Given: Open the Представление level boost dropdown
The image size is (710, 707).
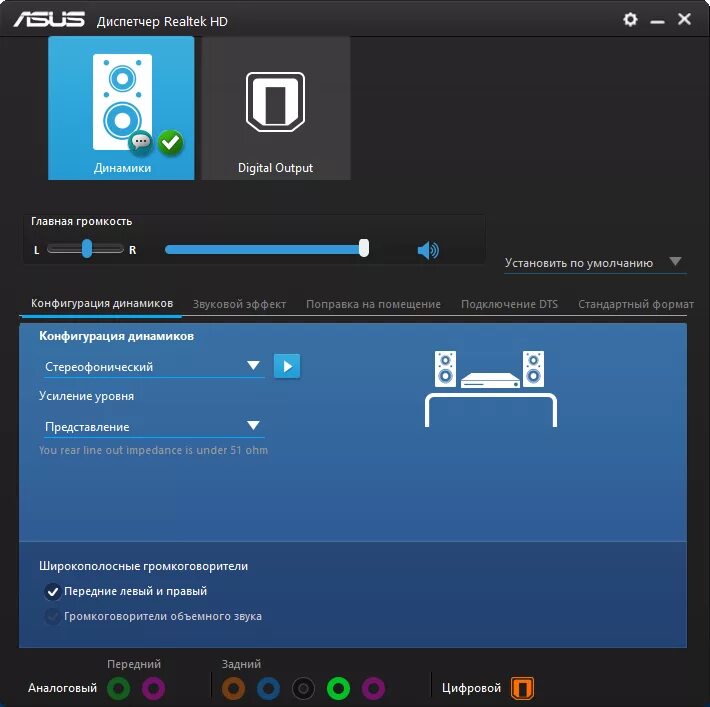Looking at the screenshot, I should click(x=154, y=427).
